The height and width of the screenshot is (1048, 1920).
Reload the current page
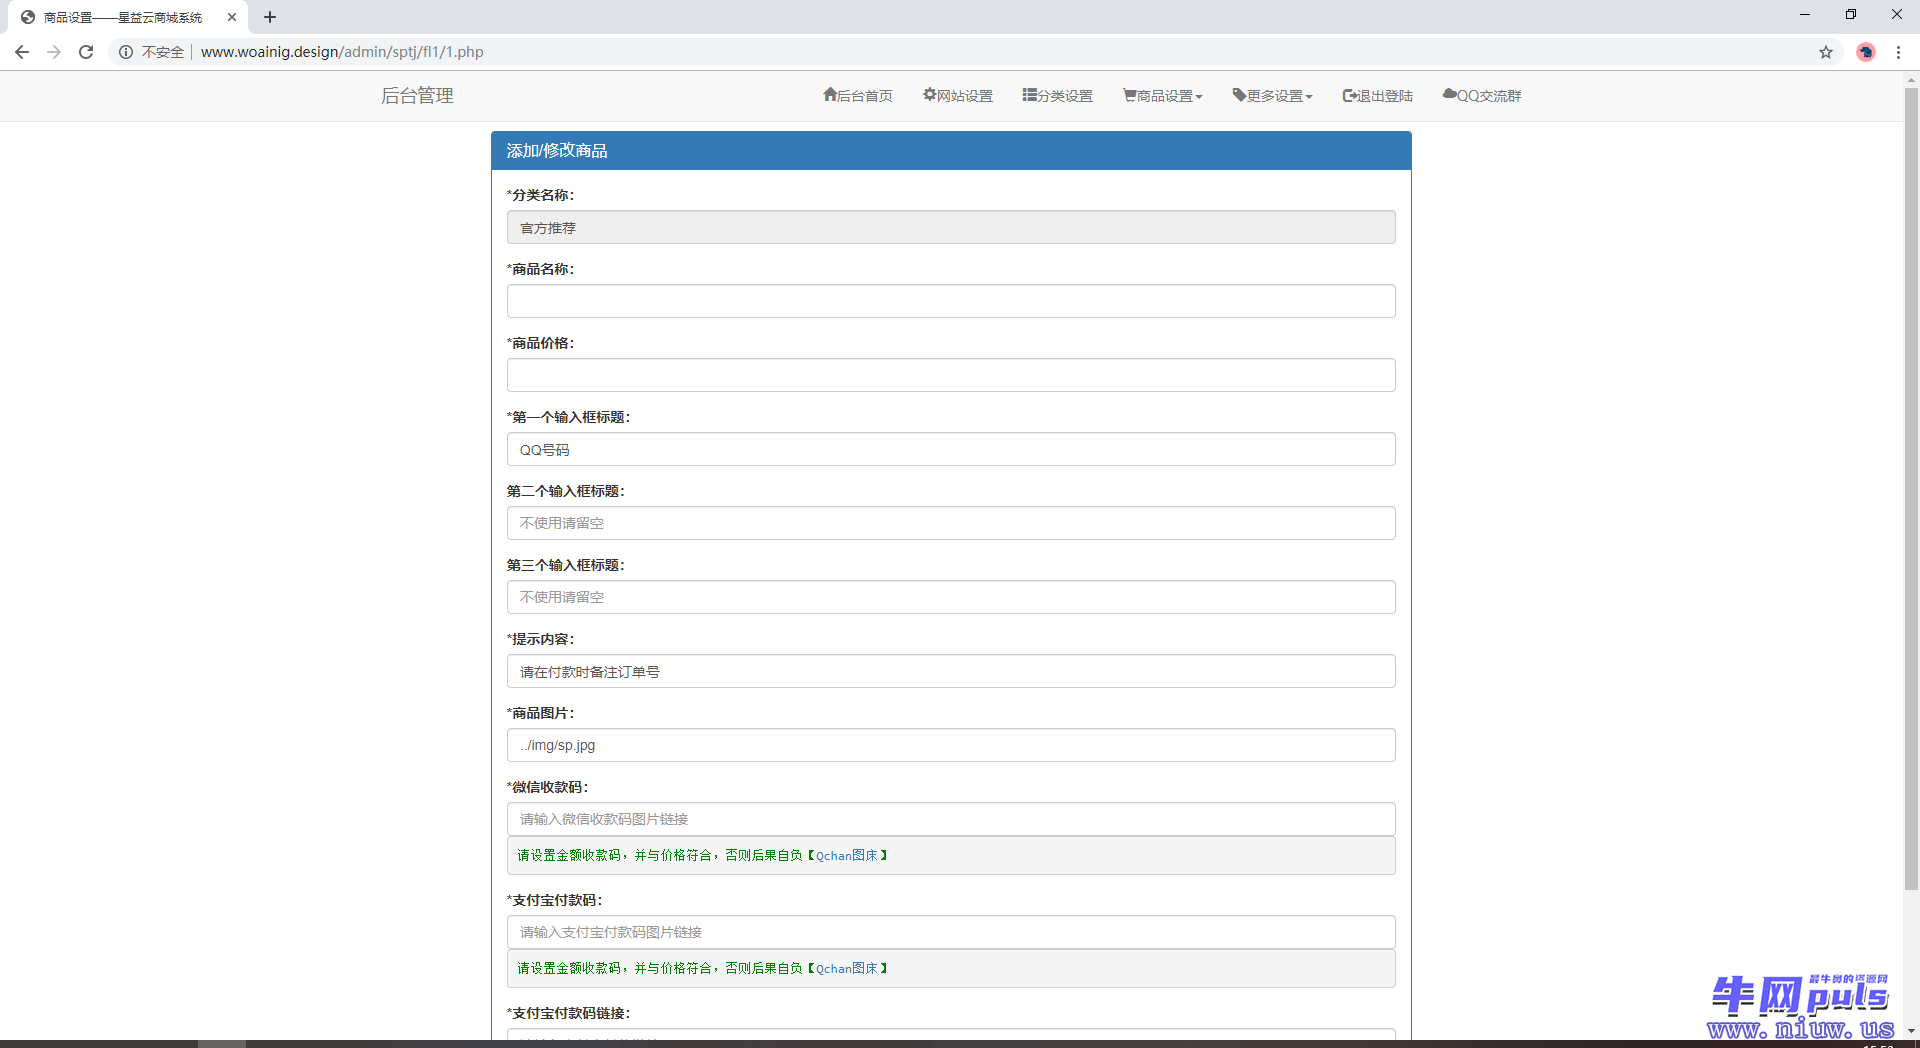point(86,52)
